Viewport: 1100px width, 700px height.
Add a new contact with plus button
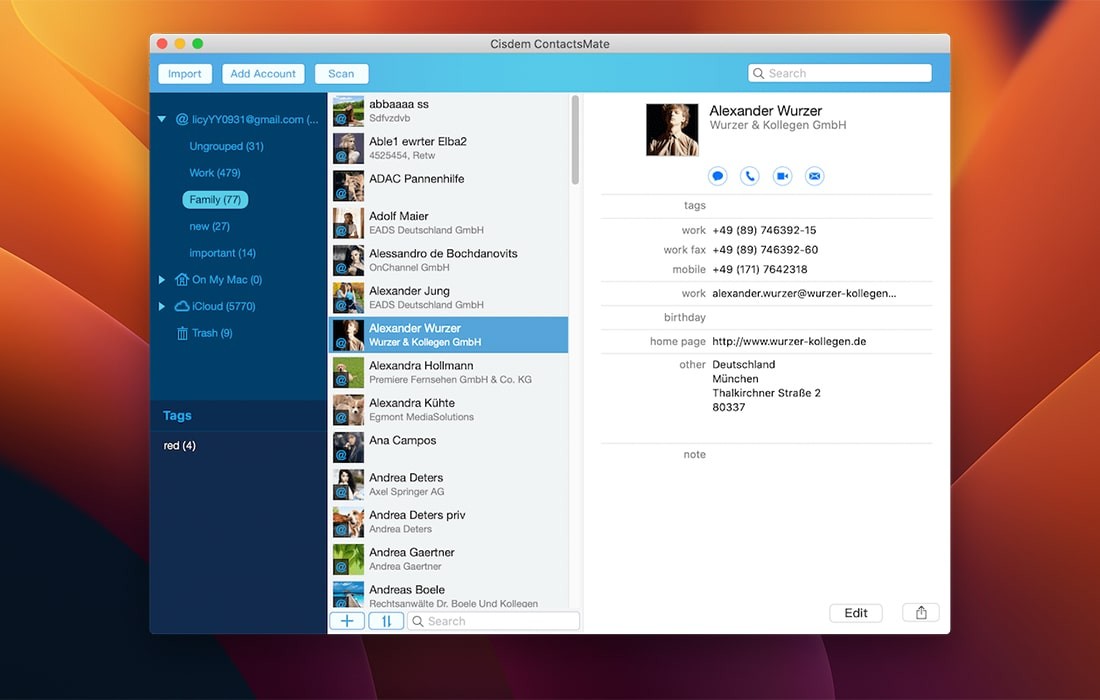347,621
